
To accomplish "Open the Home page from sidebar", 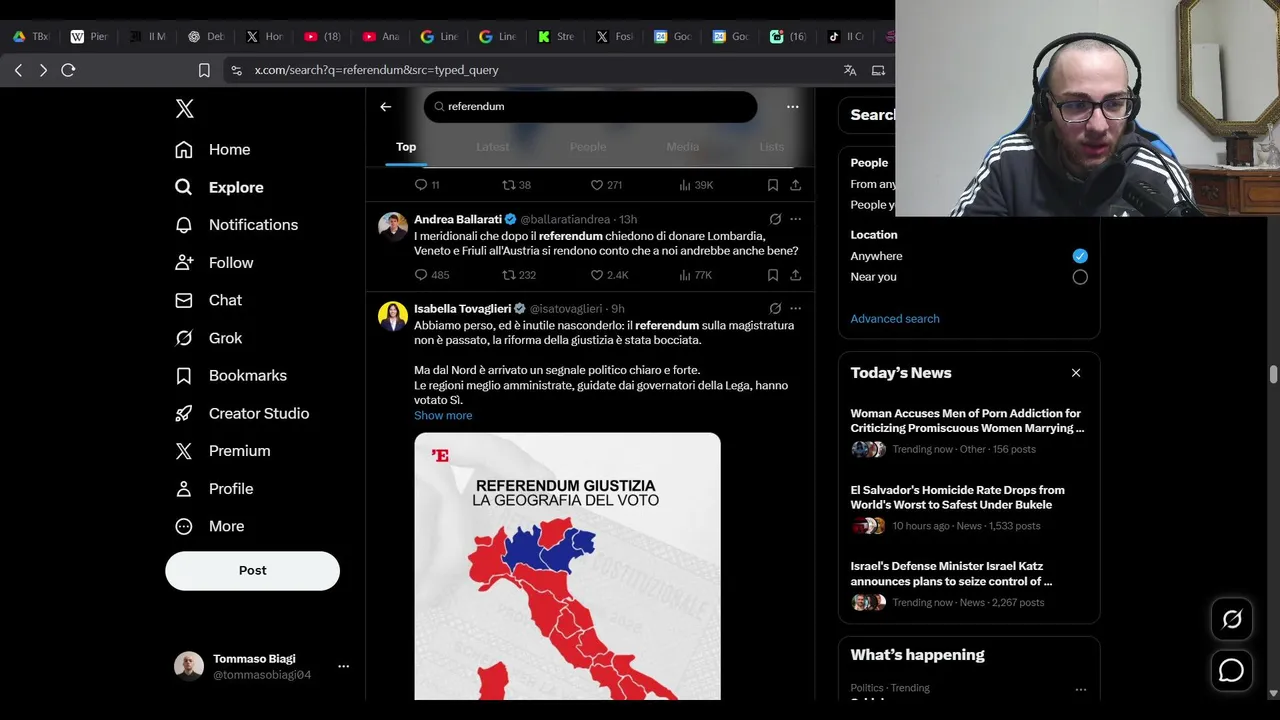I will 213,149.
